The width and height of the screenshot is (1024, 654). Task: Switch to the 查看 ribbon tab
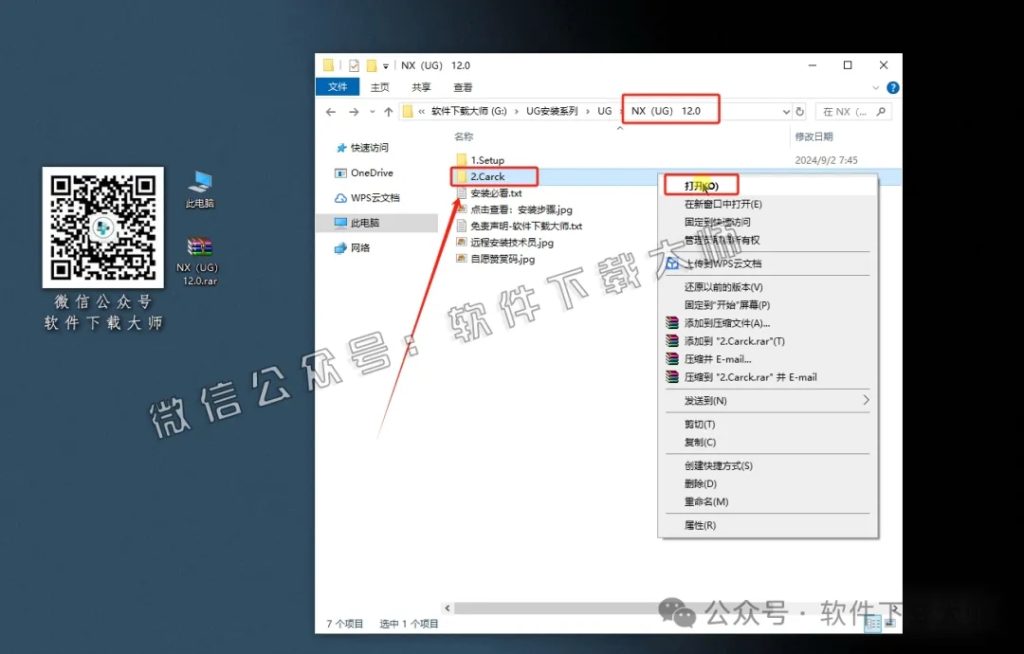(x=462, y=86)
